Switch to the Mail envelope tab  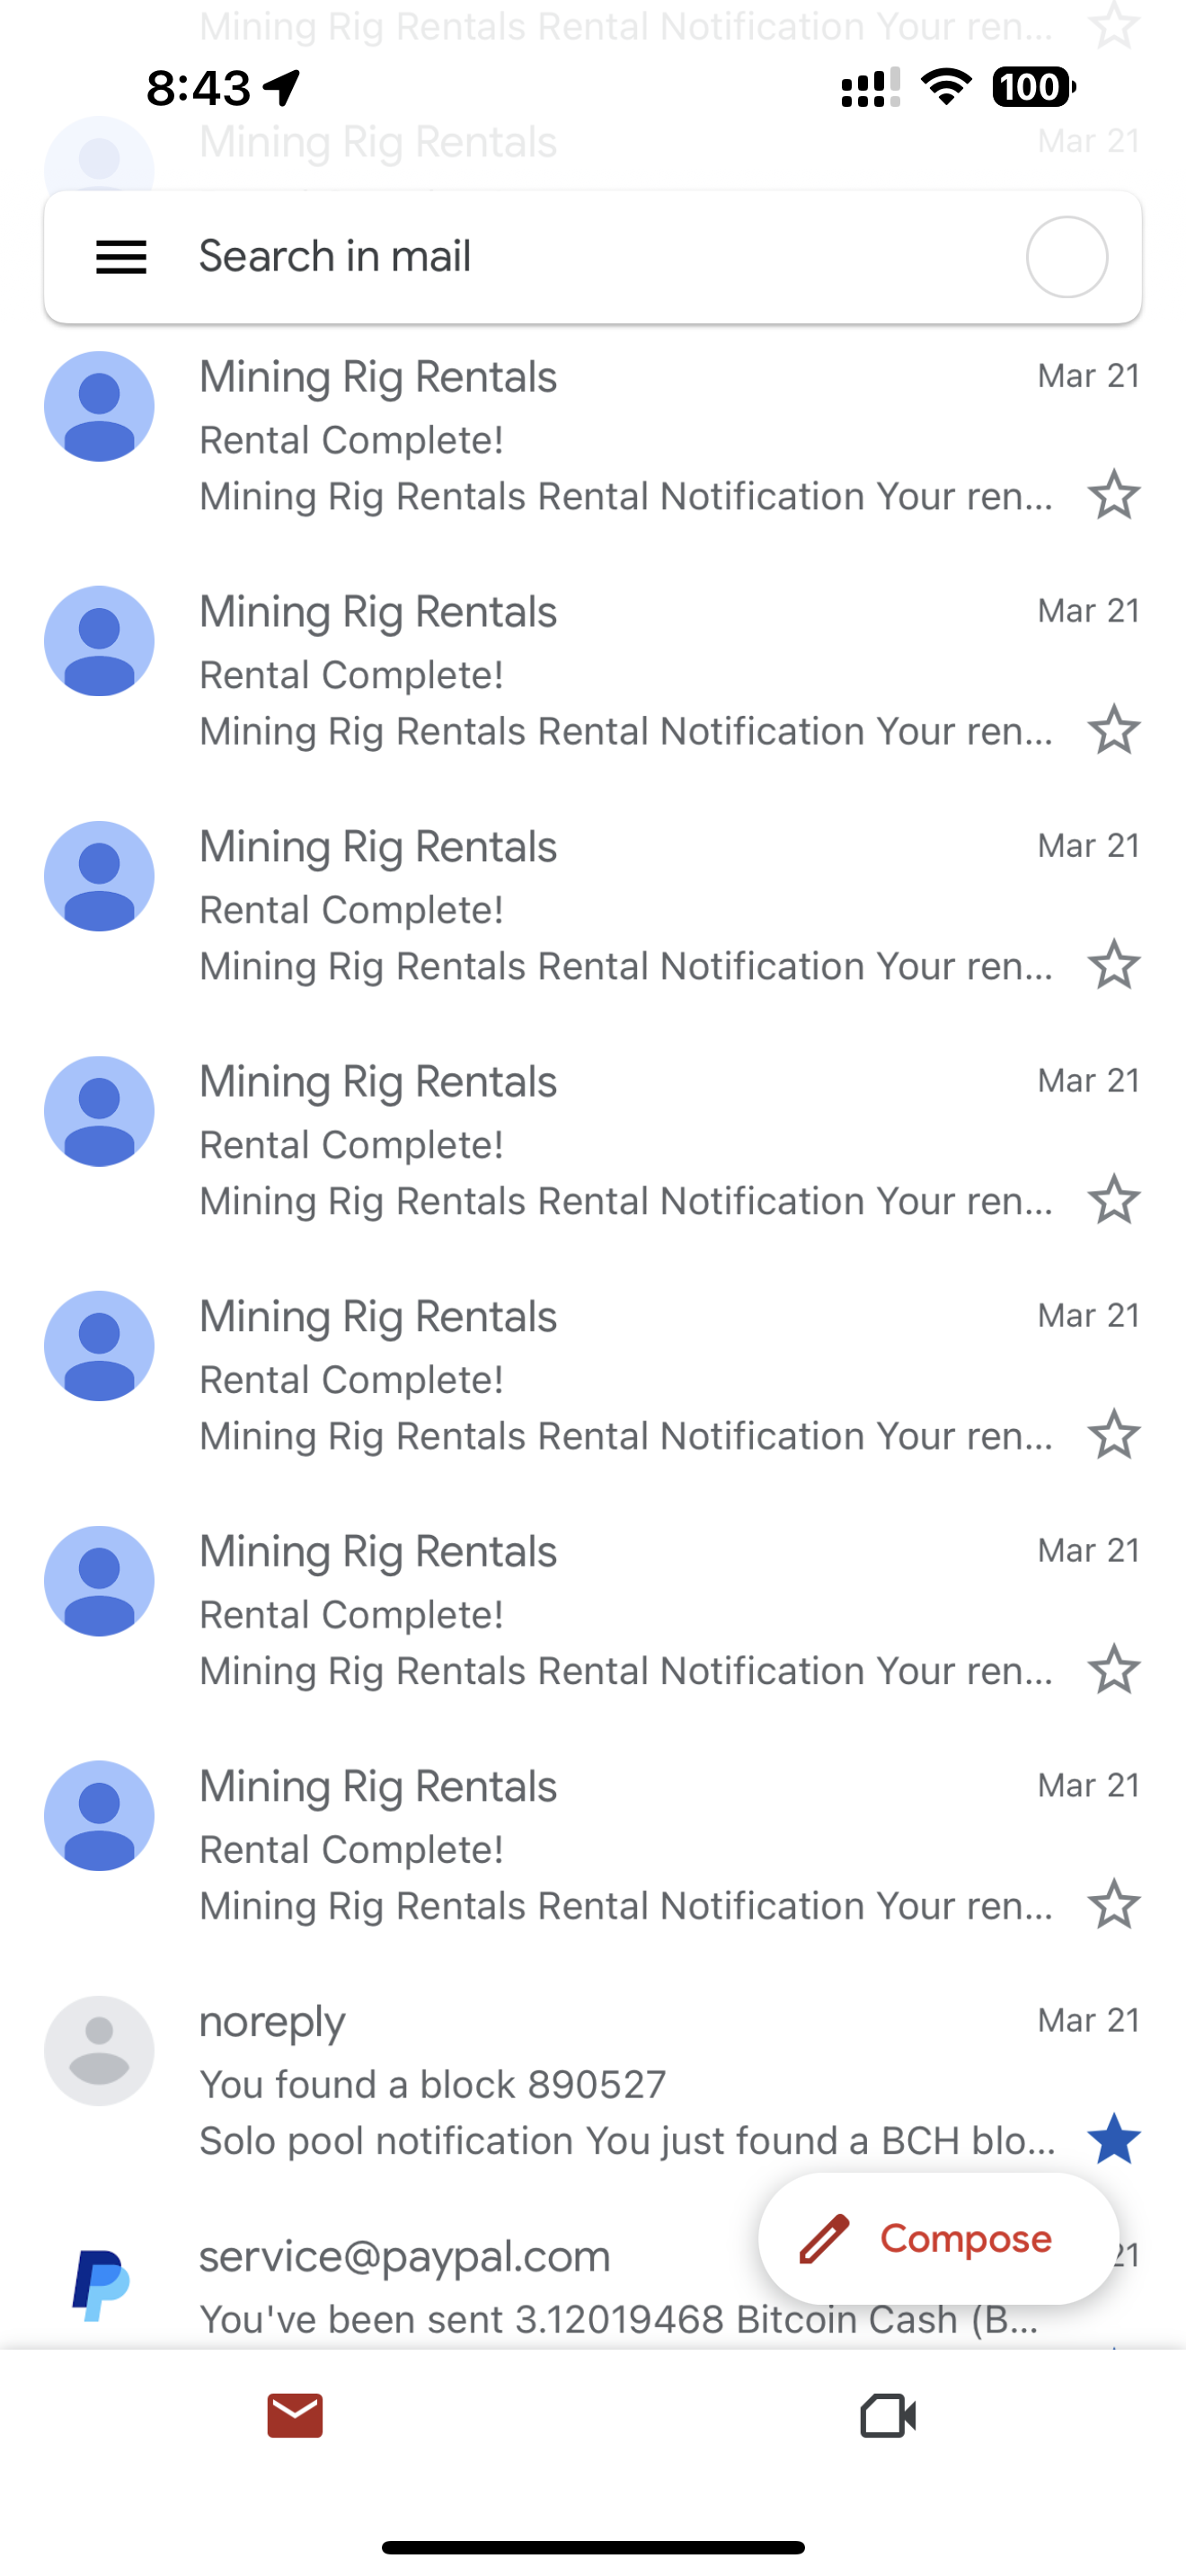tap(295, 2416)
